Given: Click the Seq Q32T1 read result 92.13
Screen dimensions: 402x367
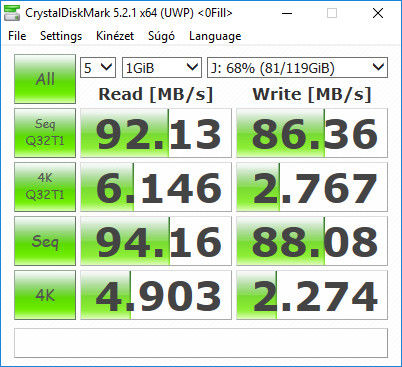Looking at the screenshot, I should (156, 133).
